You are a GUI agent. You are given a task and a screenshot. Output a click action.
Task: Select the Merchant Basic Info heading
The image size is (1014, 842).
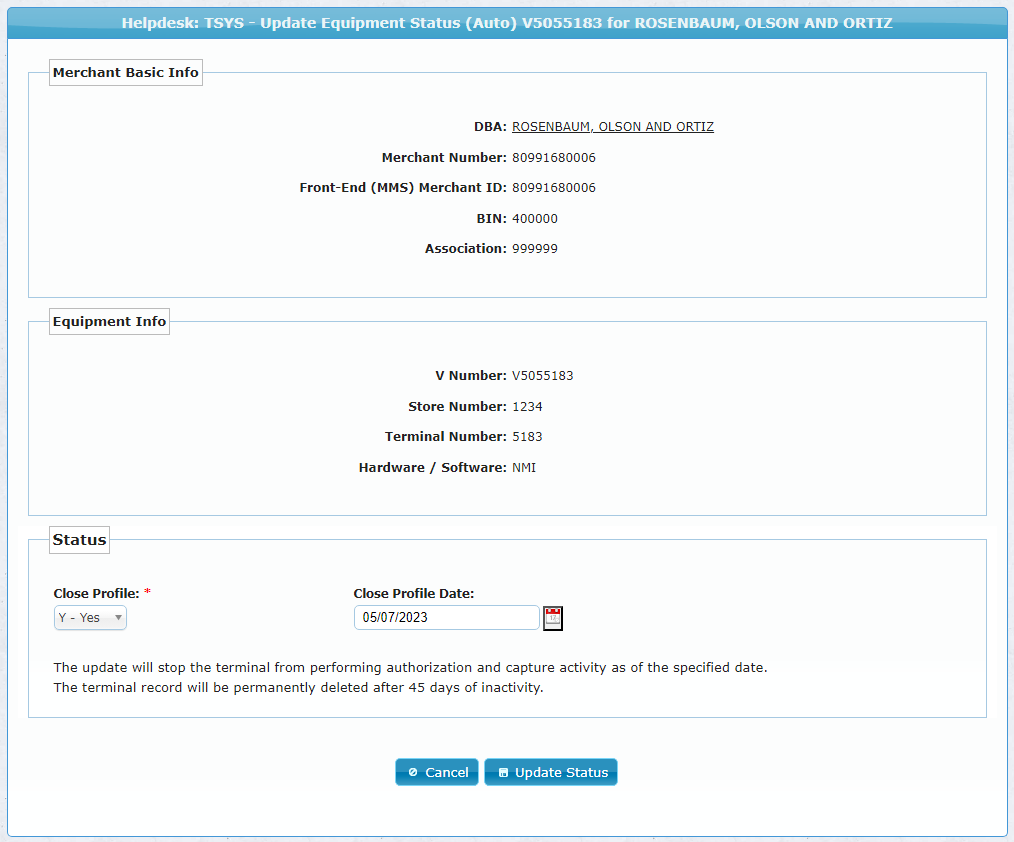point(126,73)
